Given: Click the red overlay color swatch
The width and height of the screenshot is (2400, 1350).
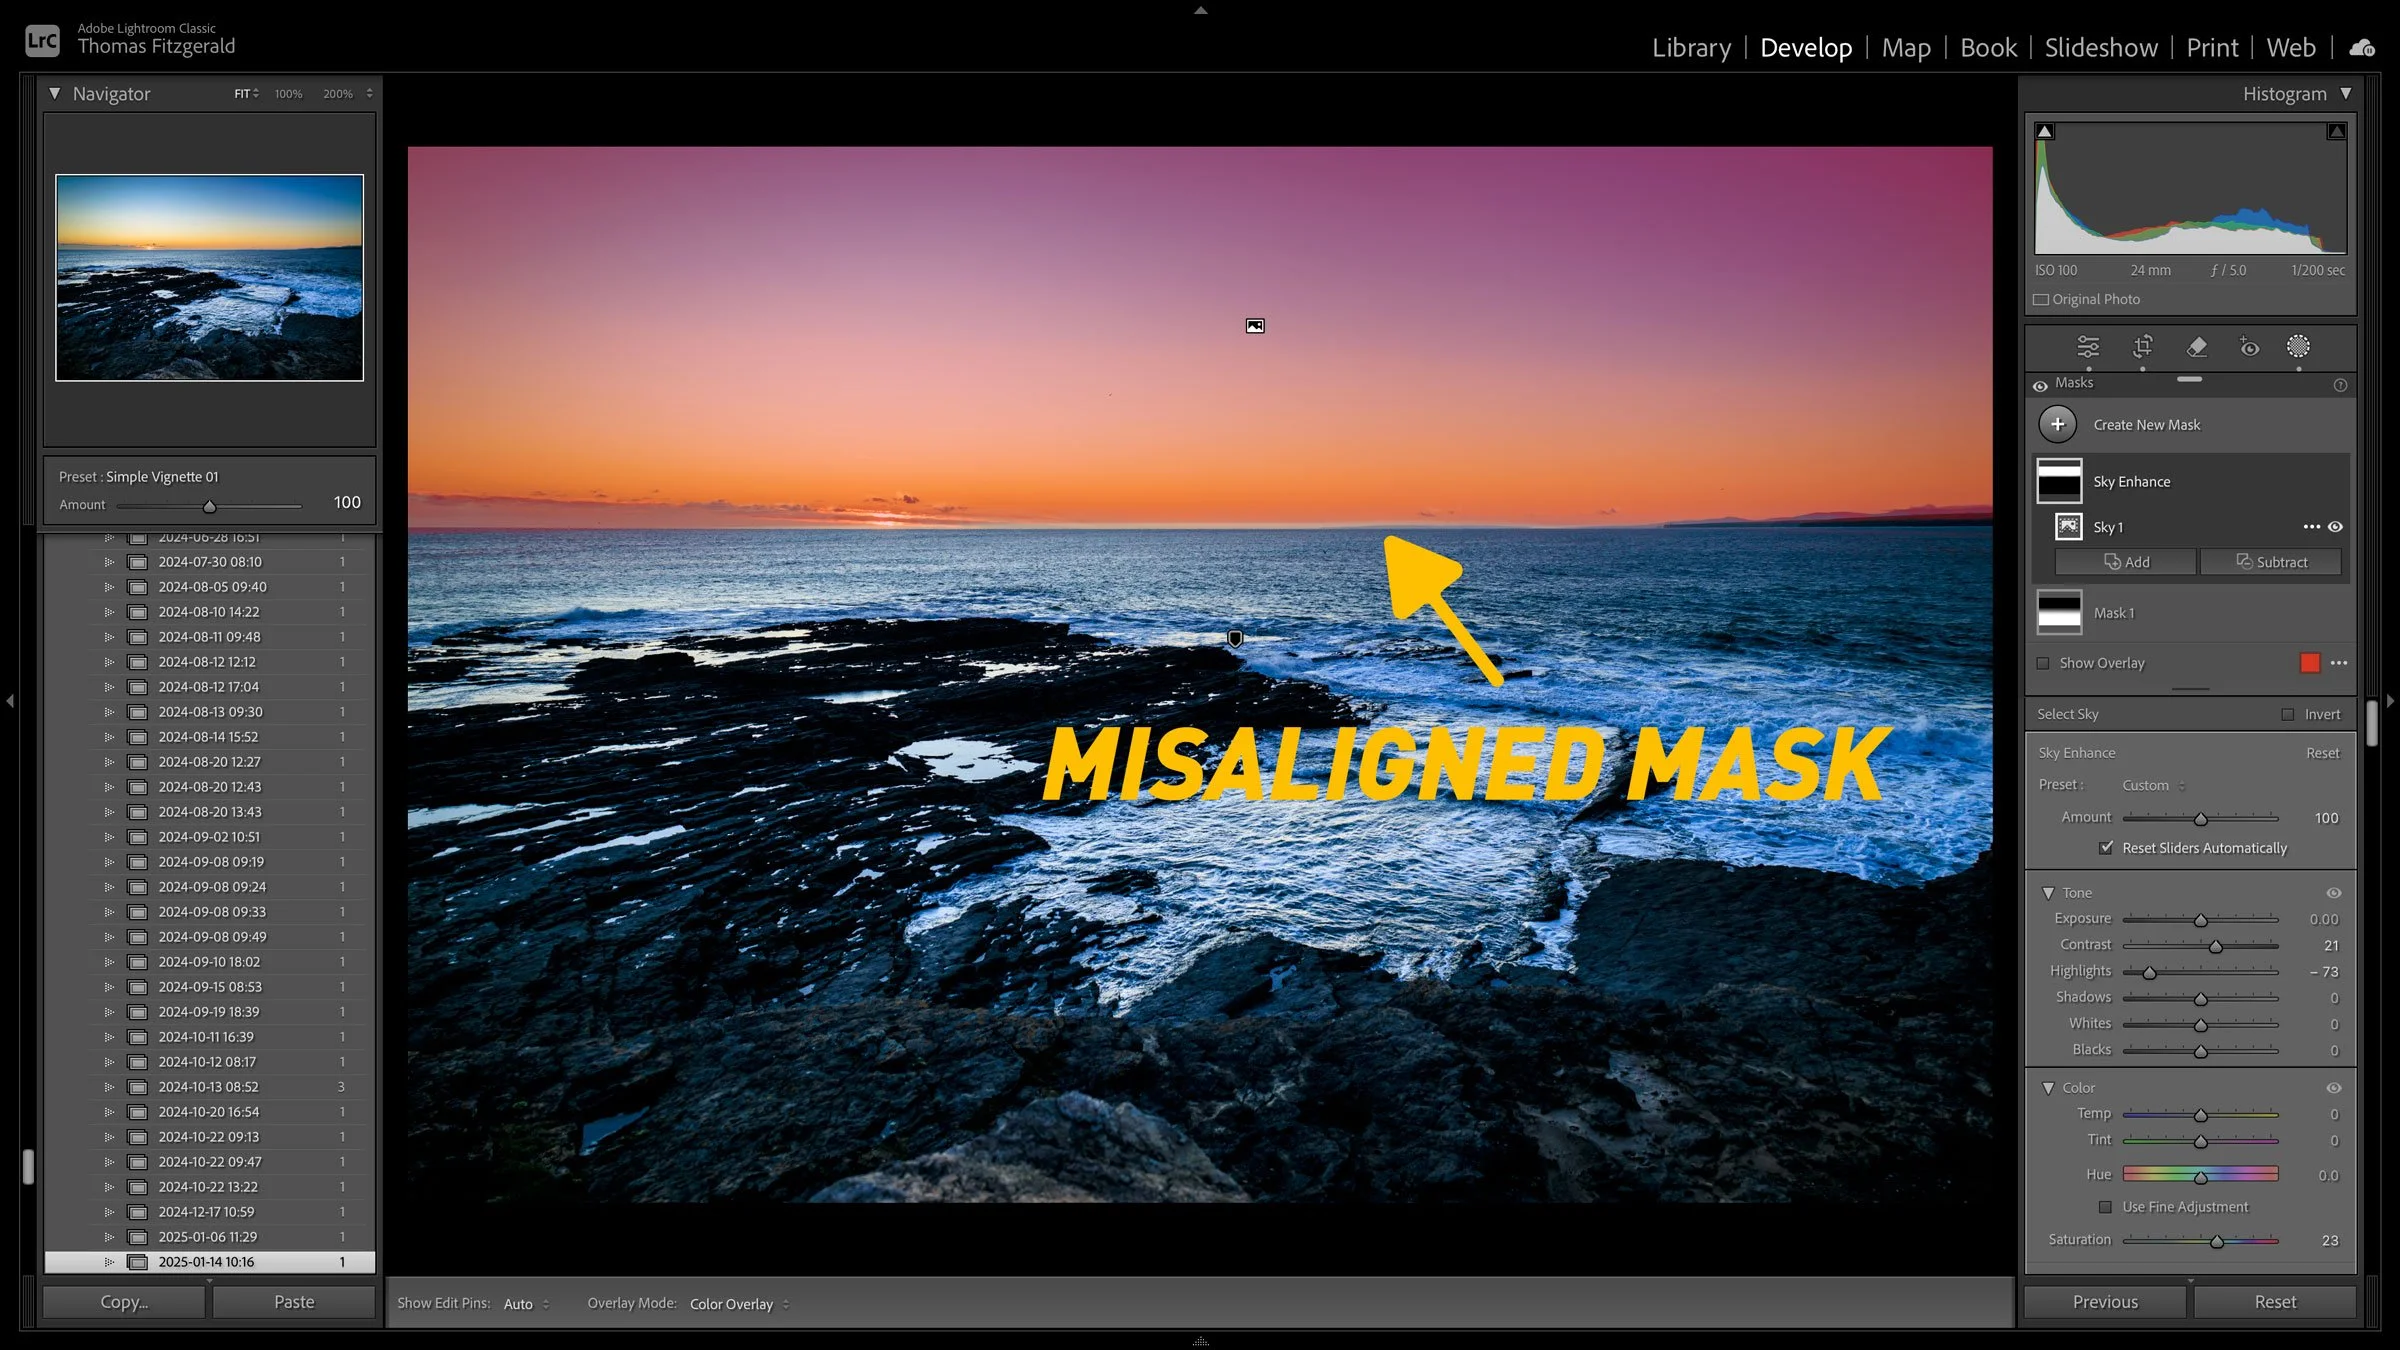Looking at the screenshot, I should 2309,663.
